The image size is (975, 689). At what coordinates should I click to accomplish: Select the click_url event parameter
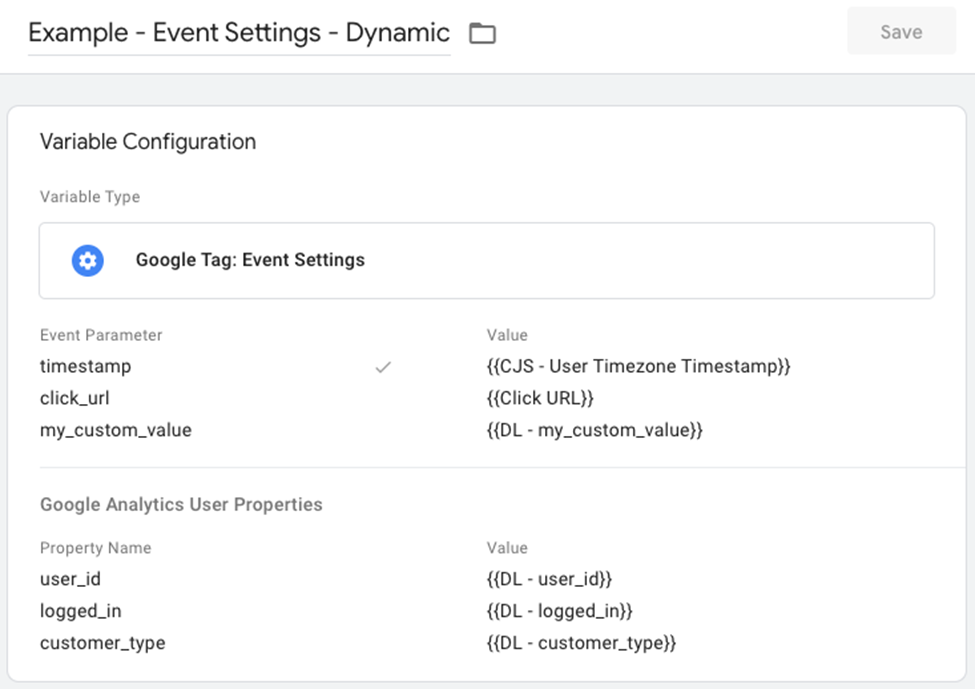(74, 399)
